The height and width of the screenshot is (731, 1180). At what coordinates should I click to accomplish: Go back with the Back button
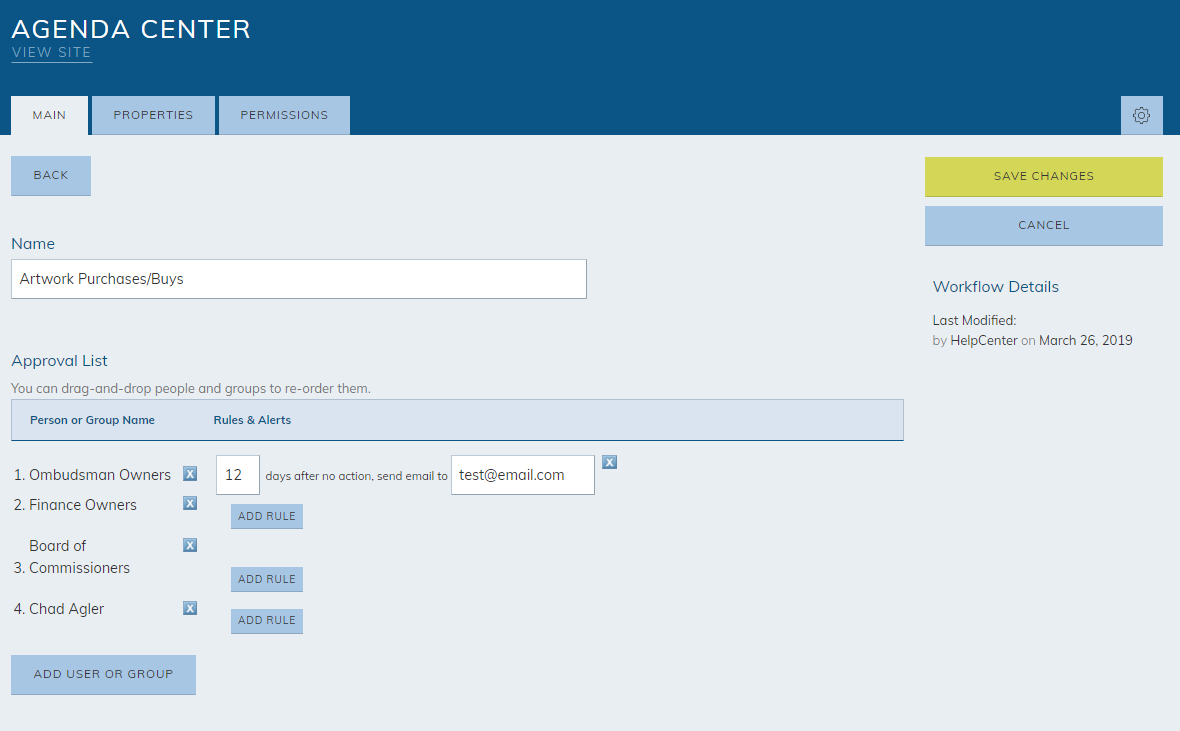[x=51, y=175]
